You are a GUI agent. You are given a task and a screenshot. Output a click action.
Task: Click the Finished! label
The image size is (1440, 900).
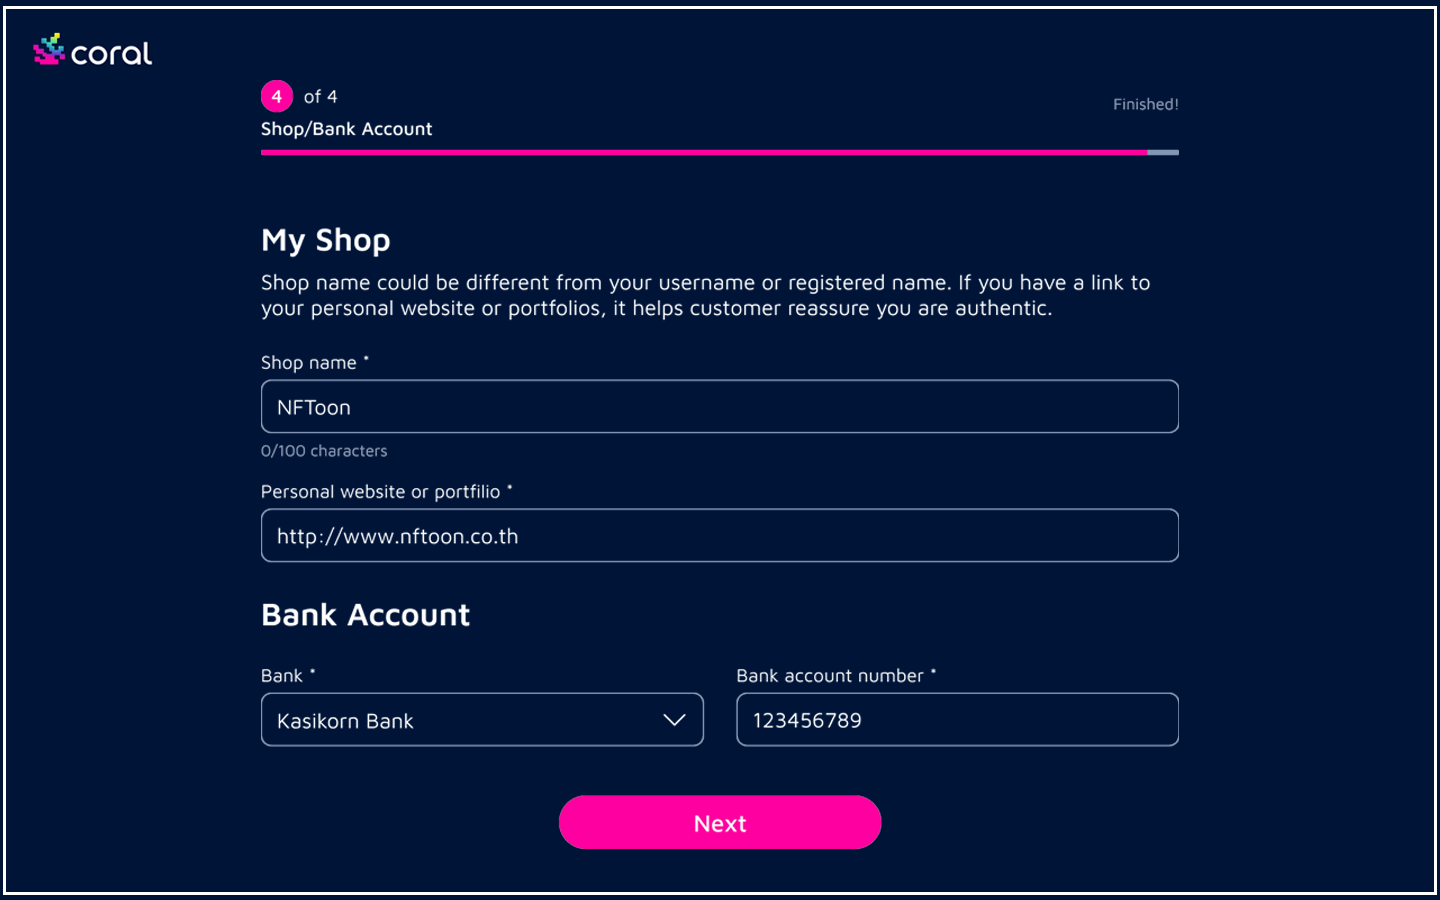tap(1146, 103)
